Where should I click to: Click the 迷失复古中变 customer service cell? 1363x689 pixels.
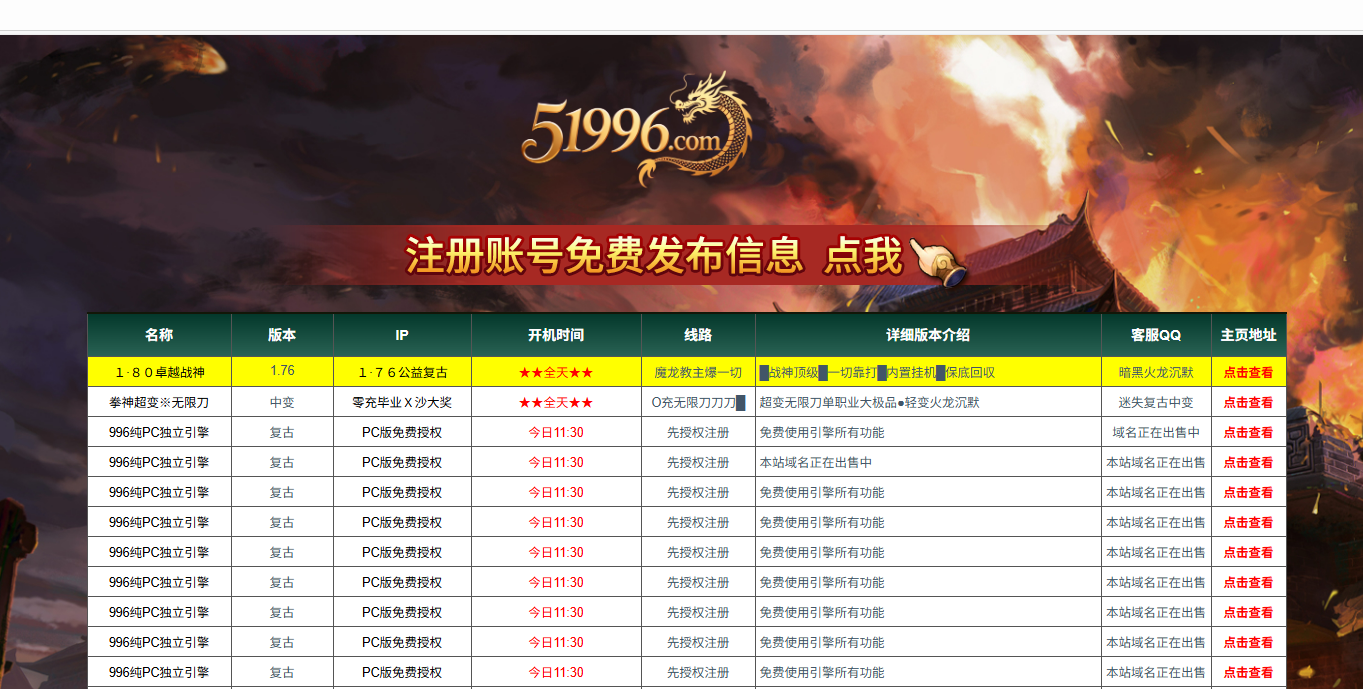[x=1156, y=403]
